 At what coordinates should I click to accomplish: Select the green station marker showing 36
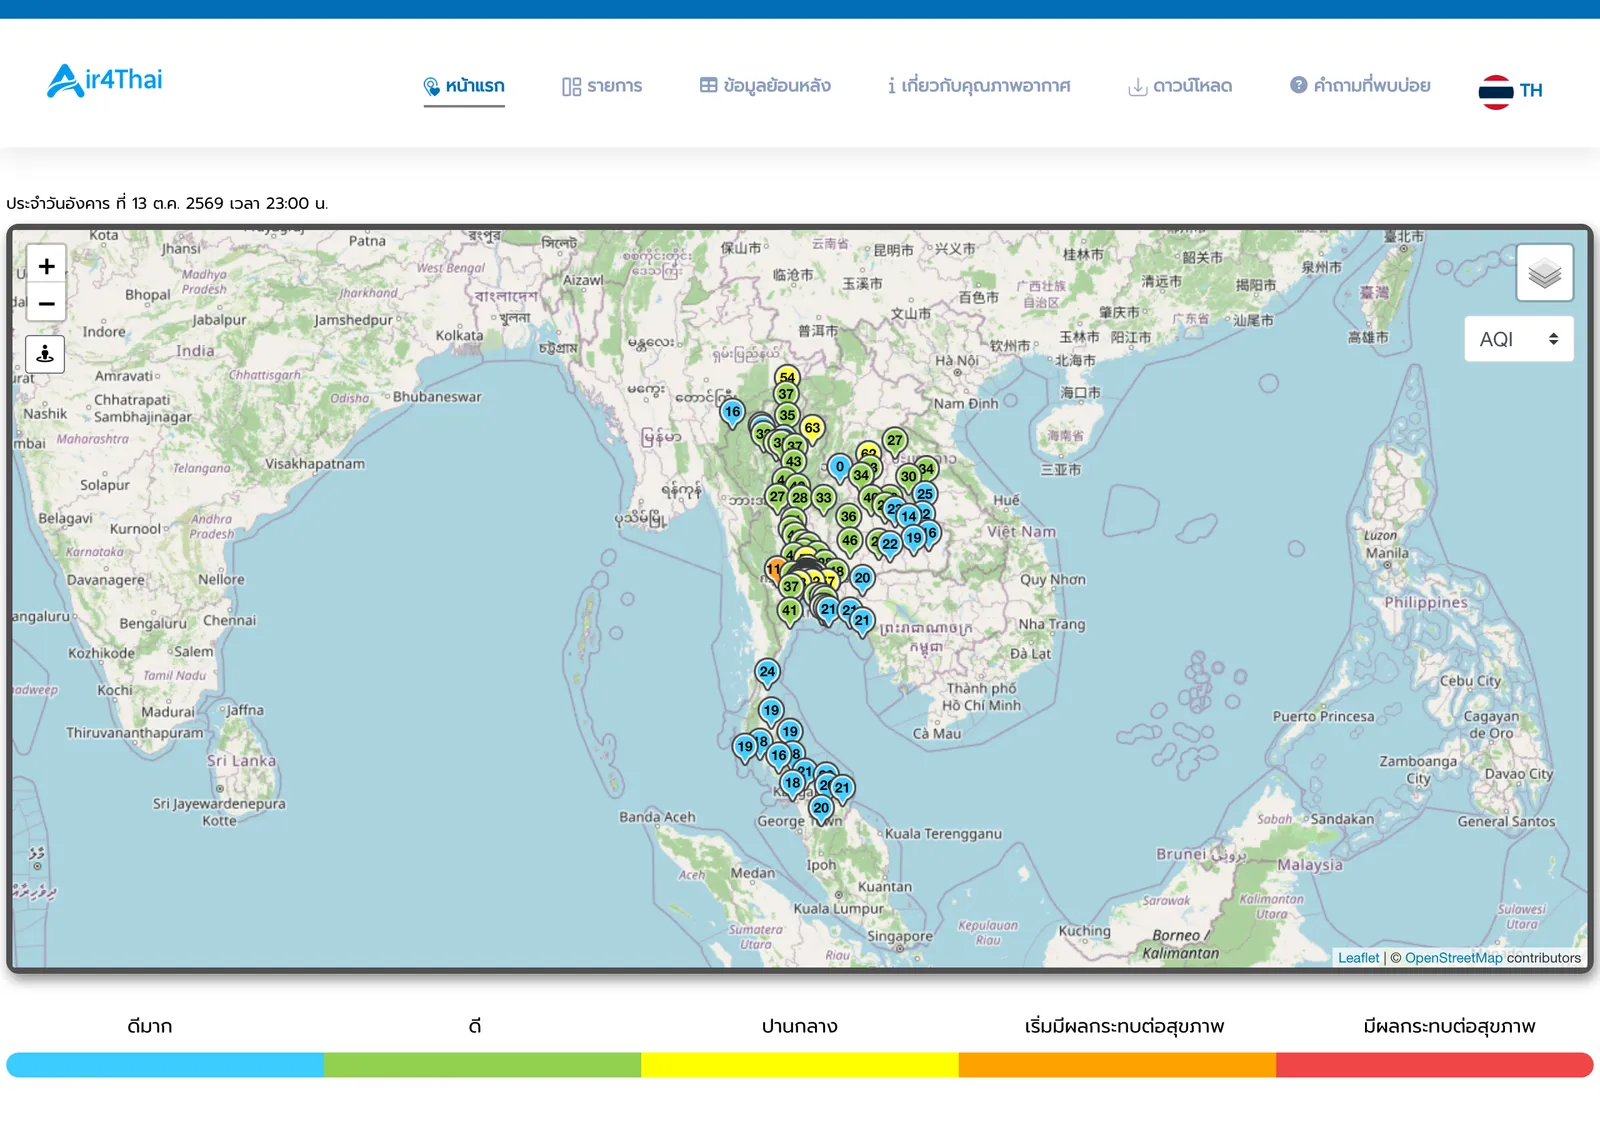click(x=848, y=518)
